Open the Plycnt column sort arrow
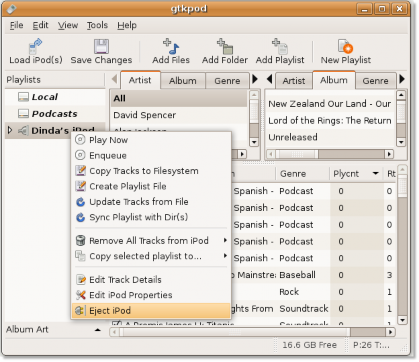 coord(375,173)
